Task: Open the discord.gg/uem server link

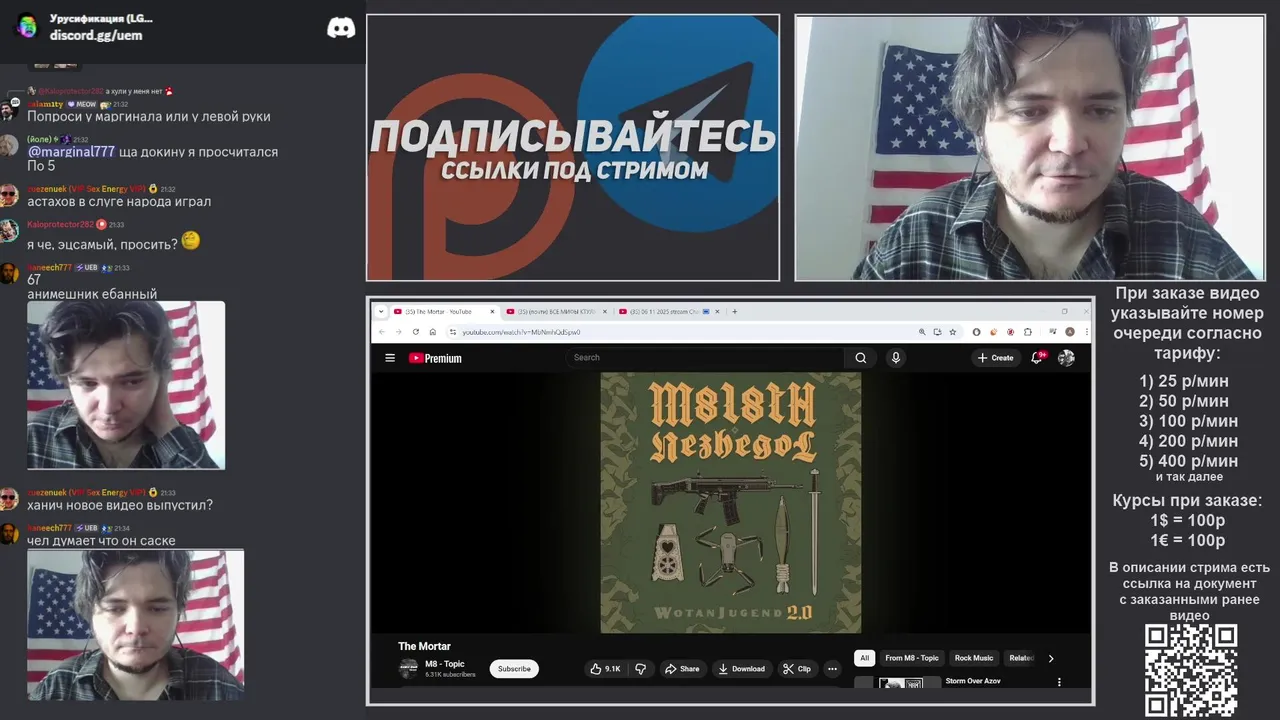Action: pos(96,35)
